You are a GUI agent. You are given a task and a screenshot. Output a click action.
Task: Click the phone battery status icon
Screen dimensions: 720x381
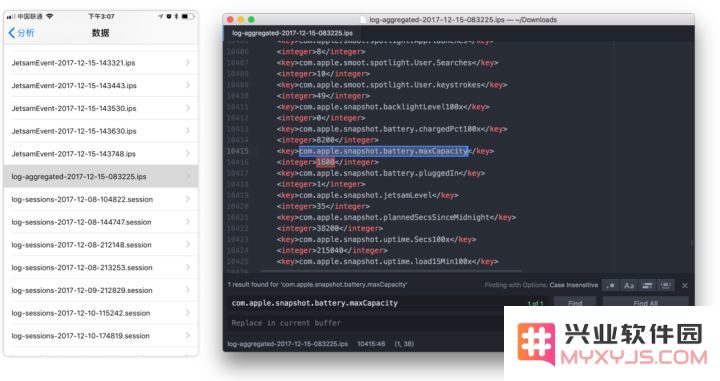pyautogui.click(x=187, y=16)
